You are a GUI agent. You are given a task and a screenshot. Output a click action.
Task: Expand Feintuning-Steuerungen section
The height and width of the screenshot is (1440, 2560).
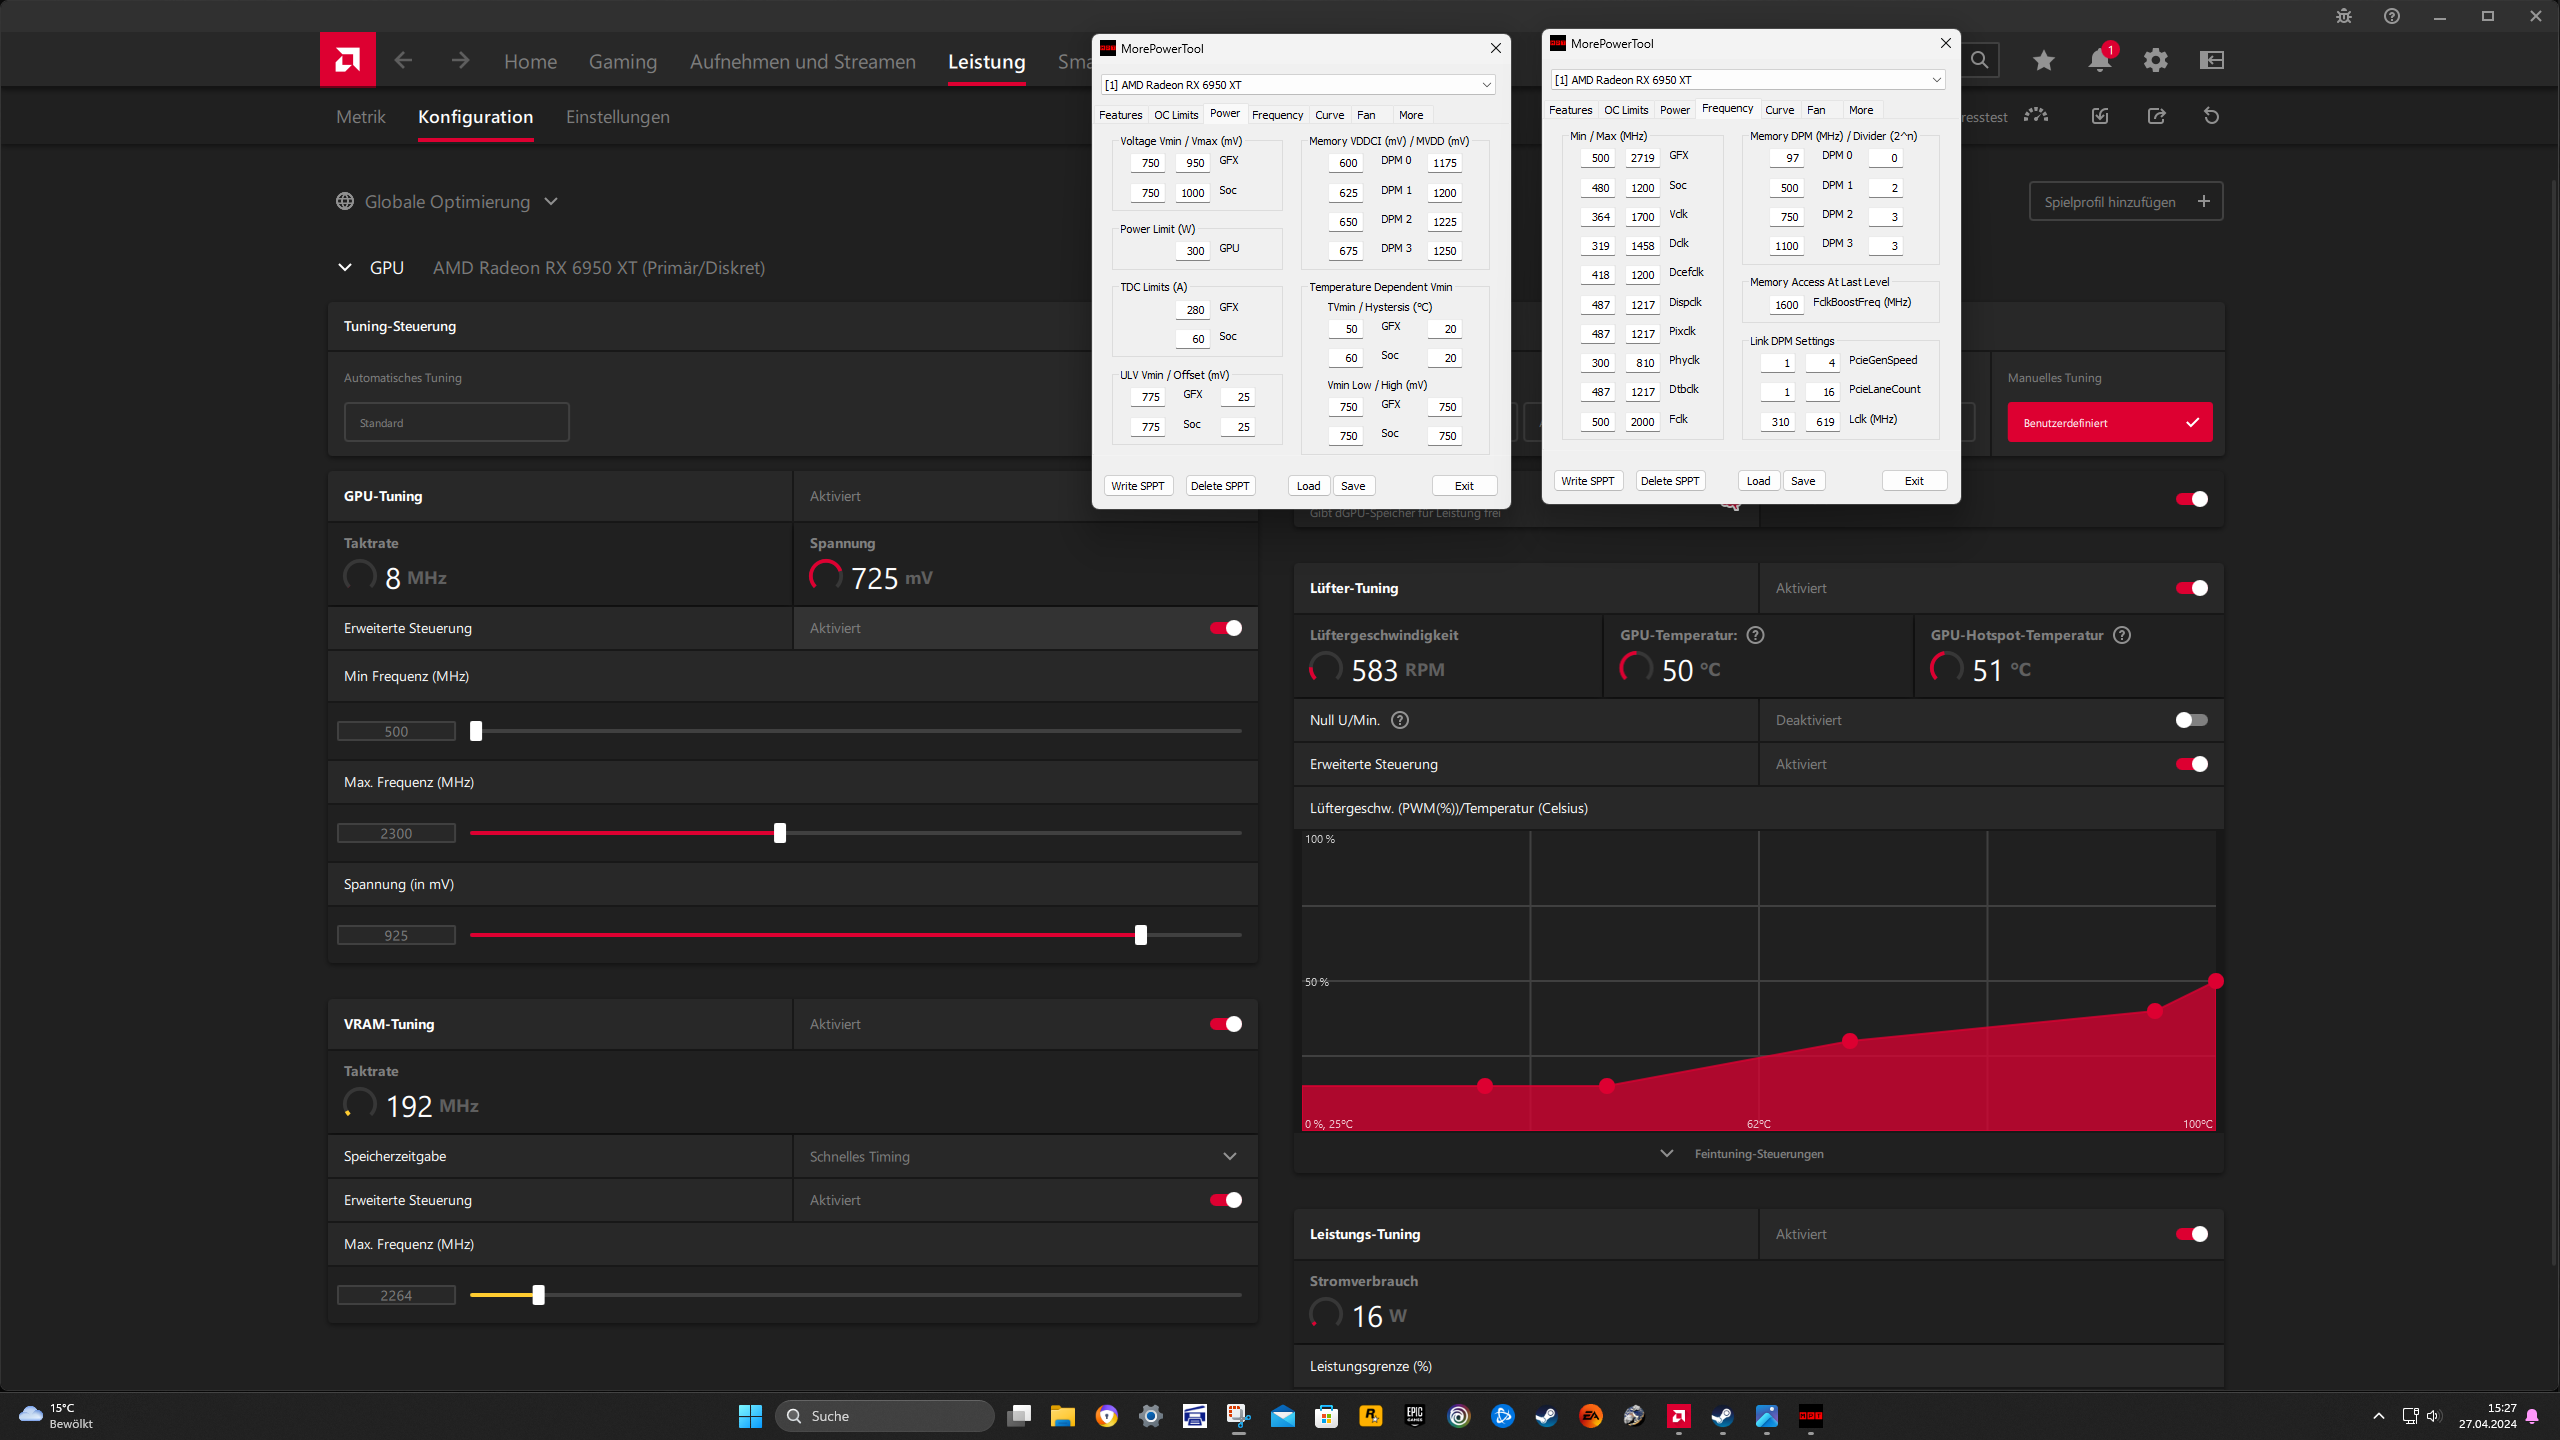click(1757, 1154)
